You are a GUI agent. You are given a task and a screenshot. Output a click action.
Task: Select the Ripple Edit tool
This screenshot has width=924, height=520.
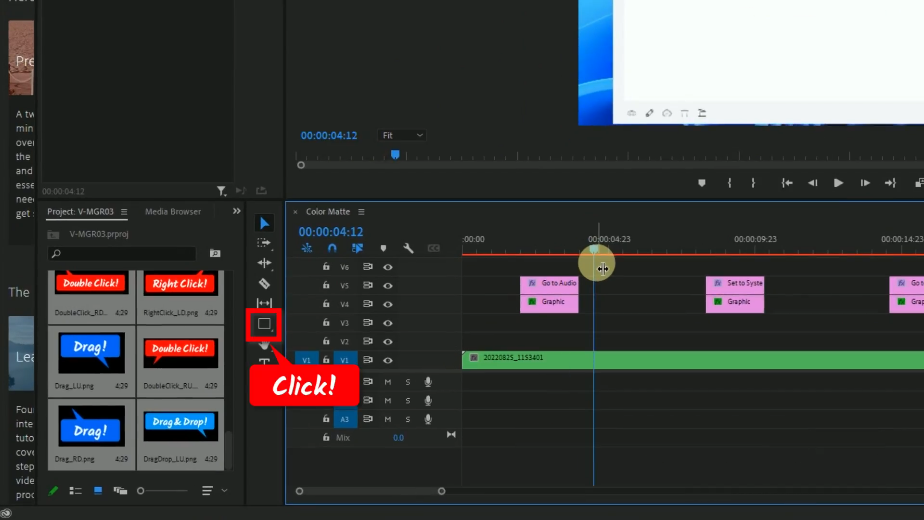point(264,263)
